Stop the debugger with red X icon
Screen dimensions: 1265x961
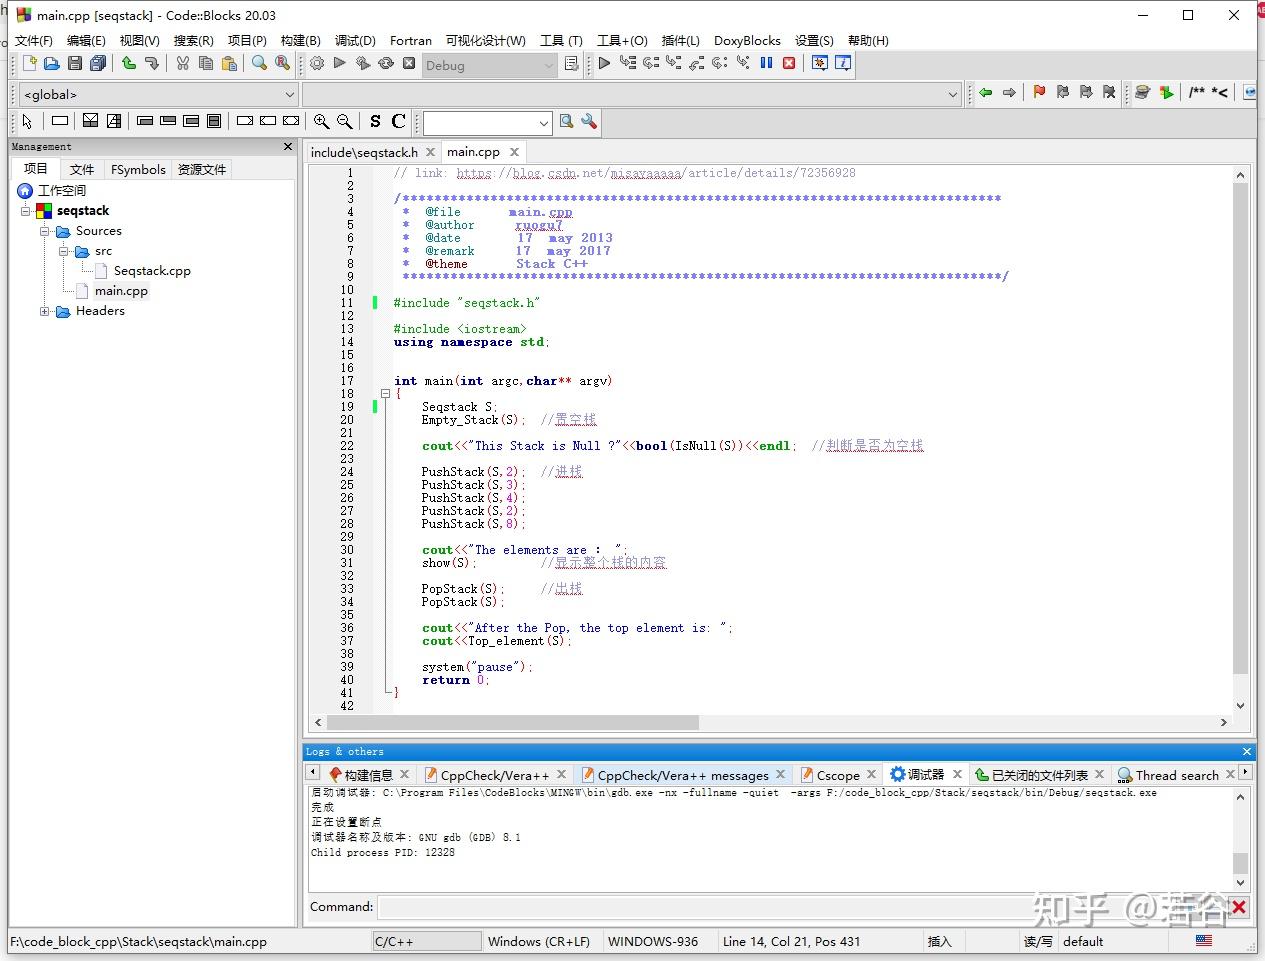click(789, 63)
